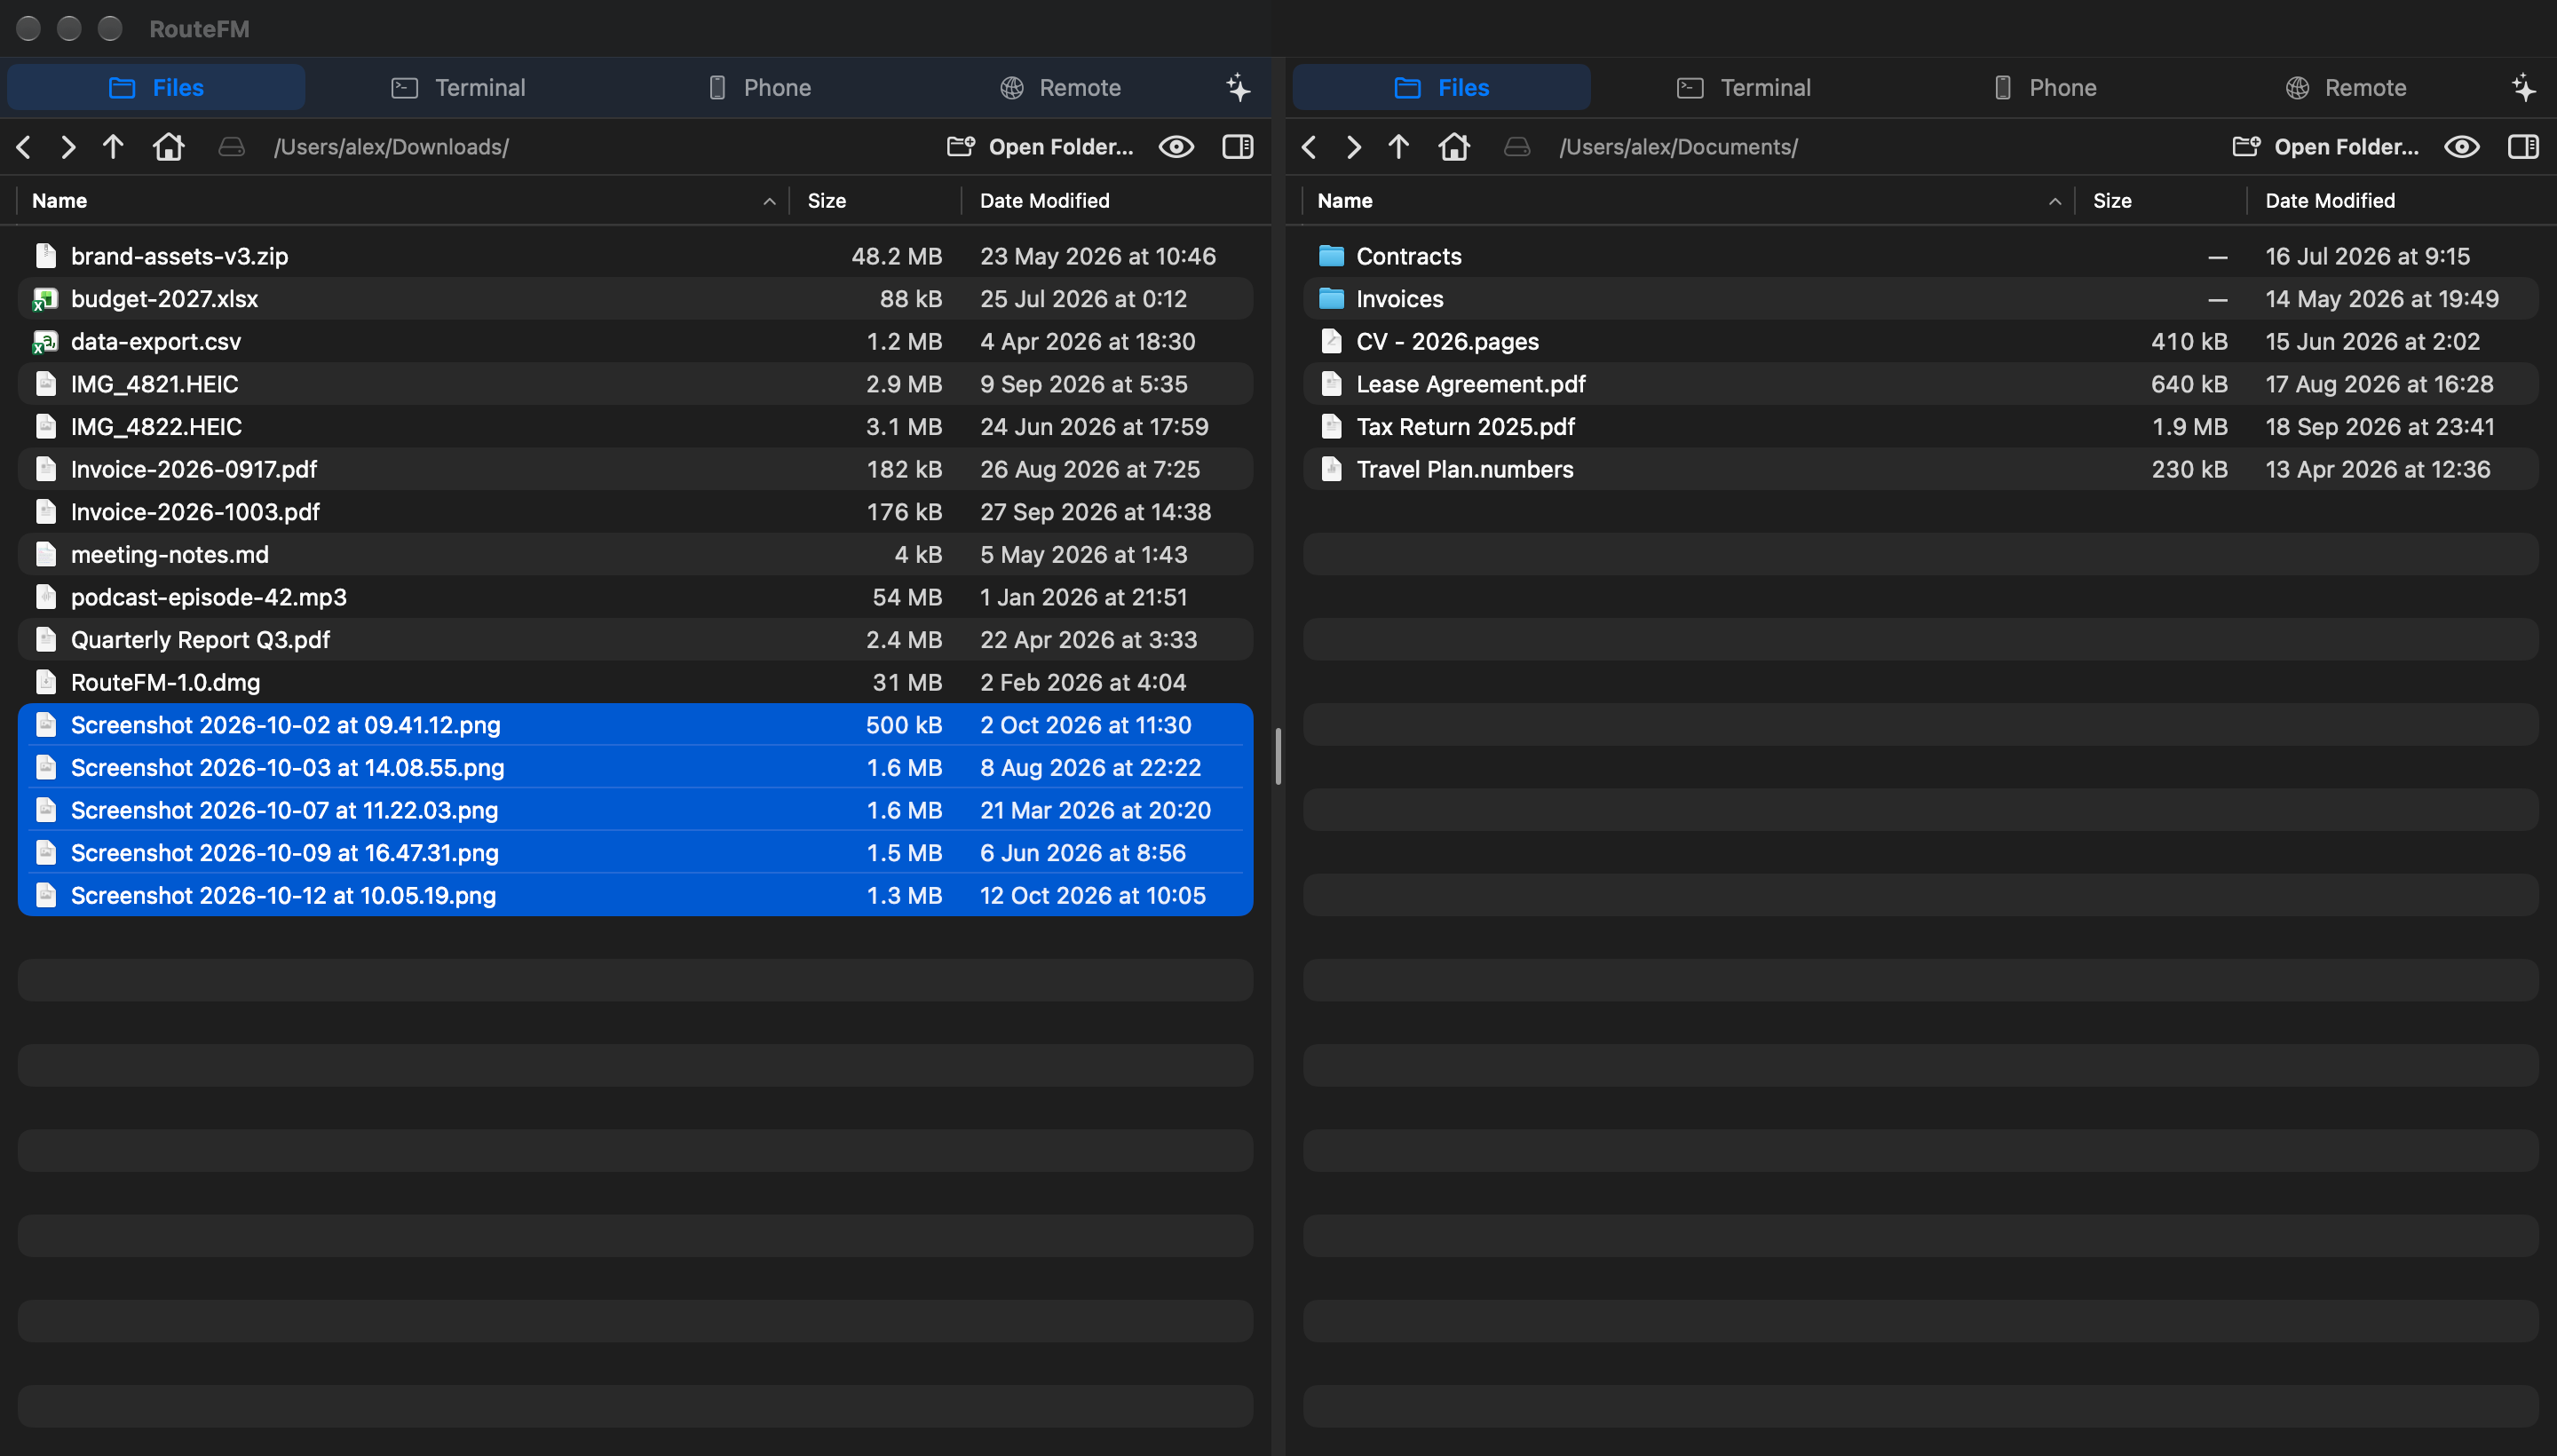Click the data-export.csv file icon
Image resolution: width=2557 pixels, height=1456 pixels.
click(45, 342)
